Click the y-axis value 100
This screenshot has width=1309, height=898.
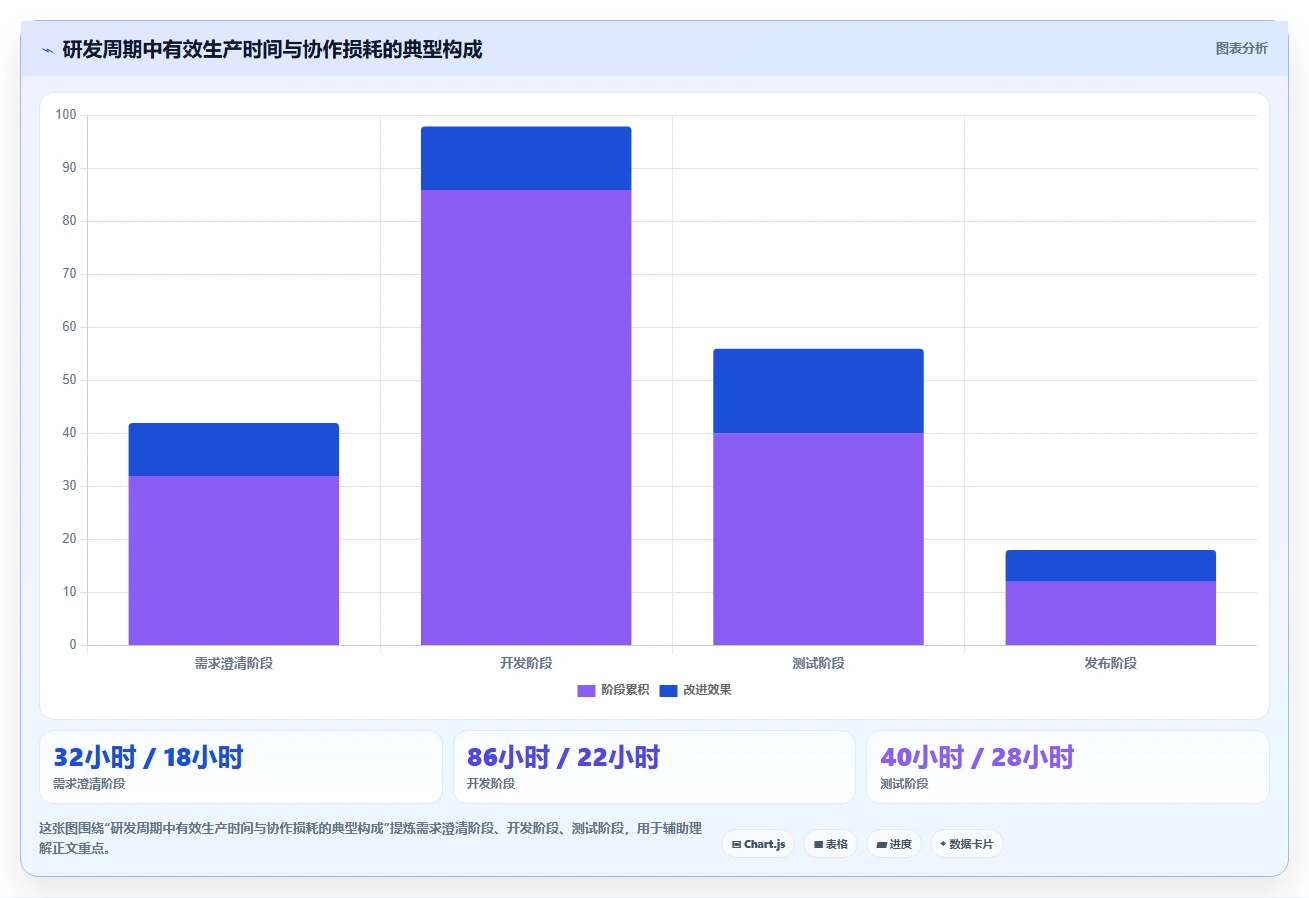[66, 115]
